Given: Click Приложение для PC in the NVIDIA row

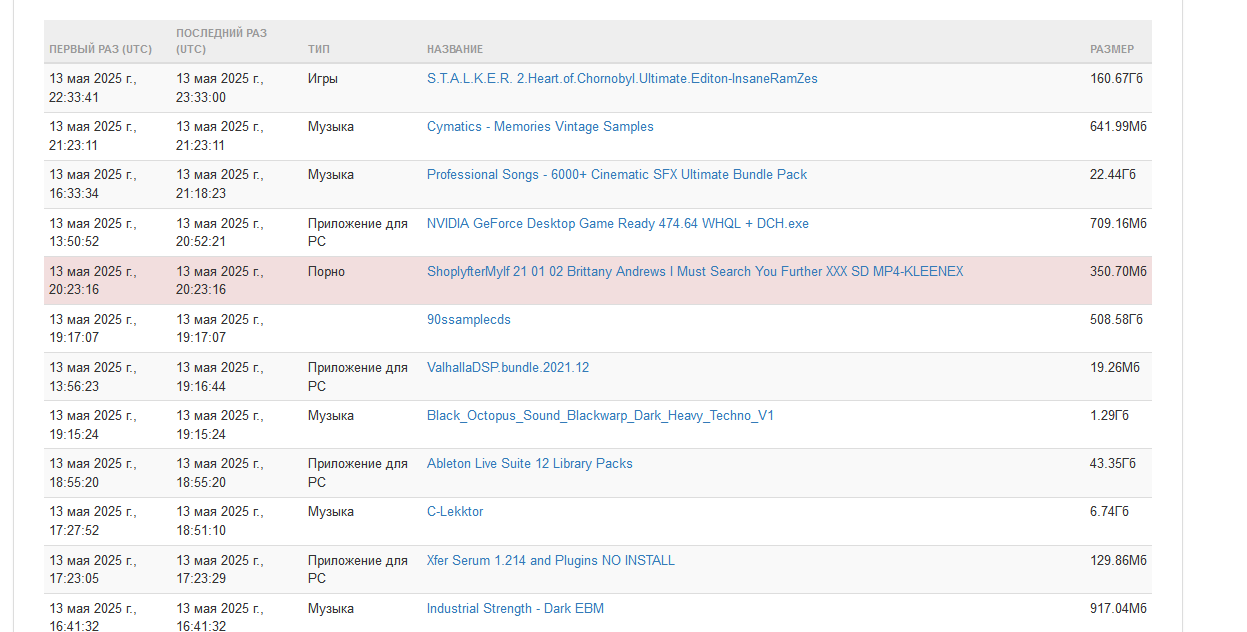Looking at the screenshot, I should (x=358, y=233).
